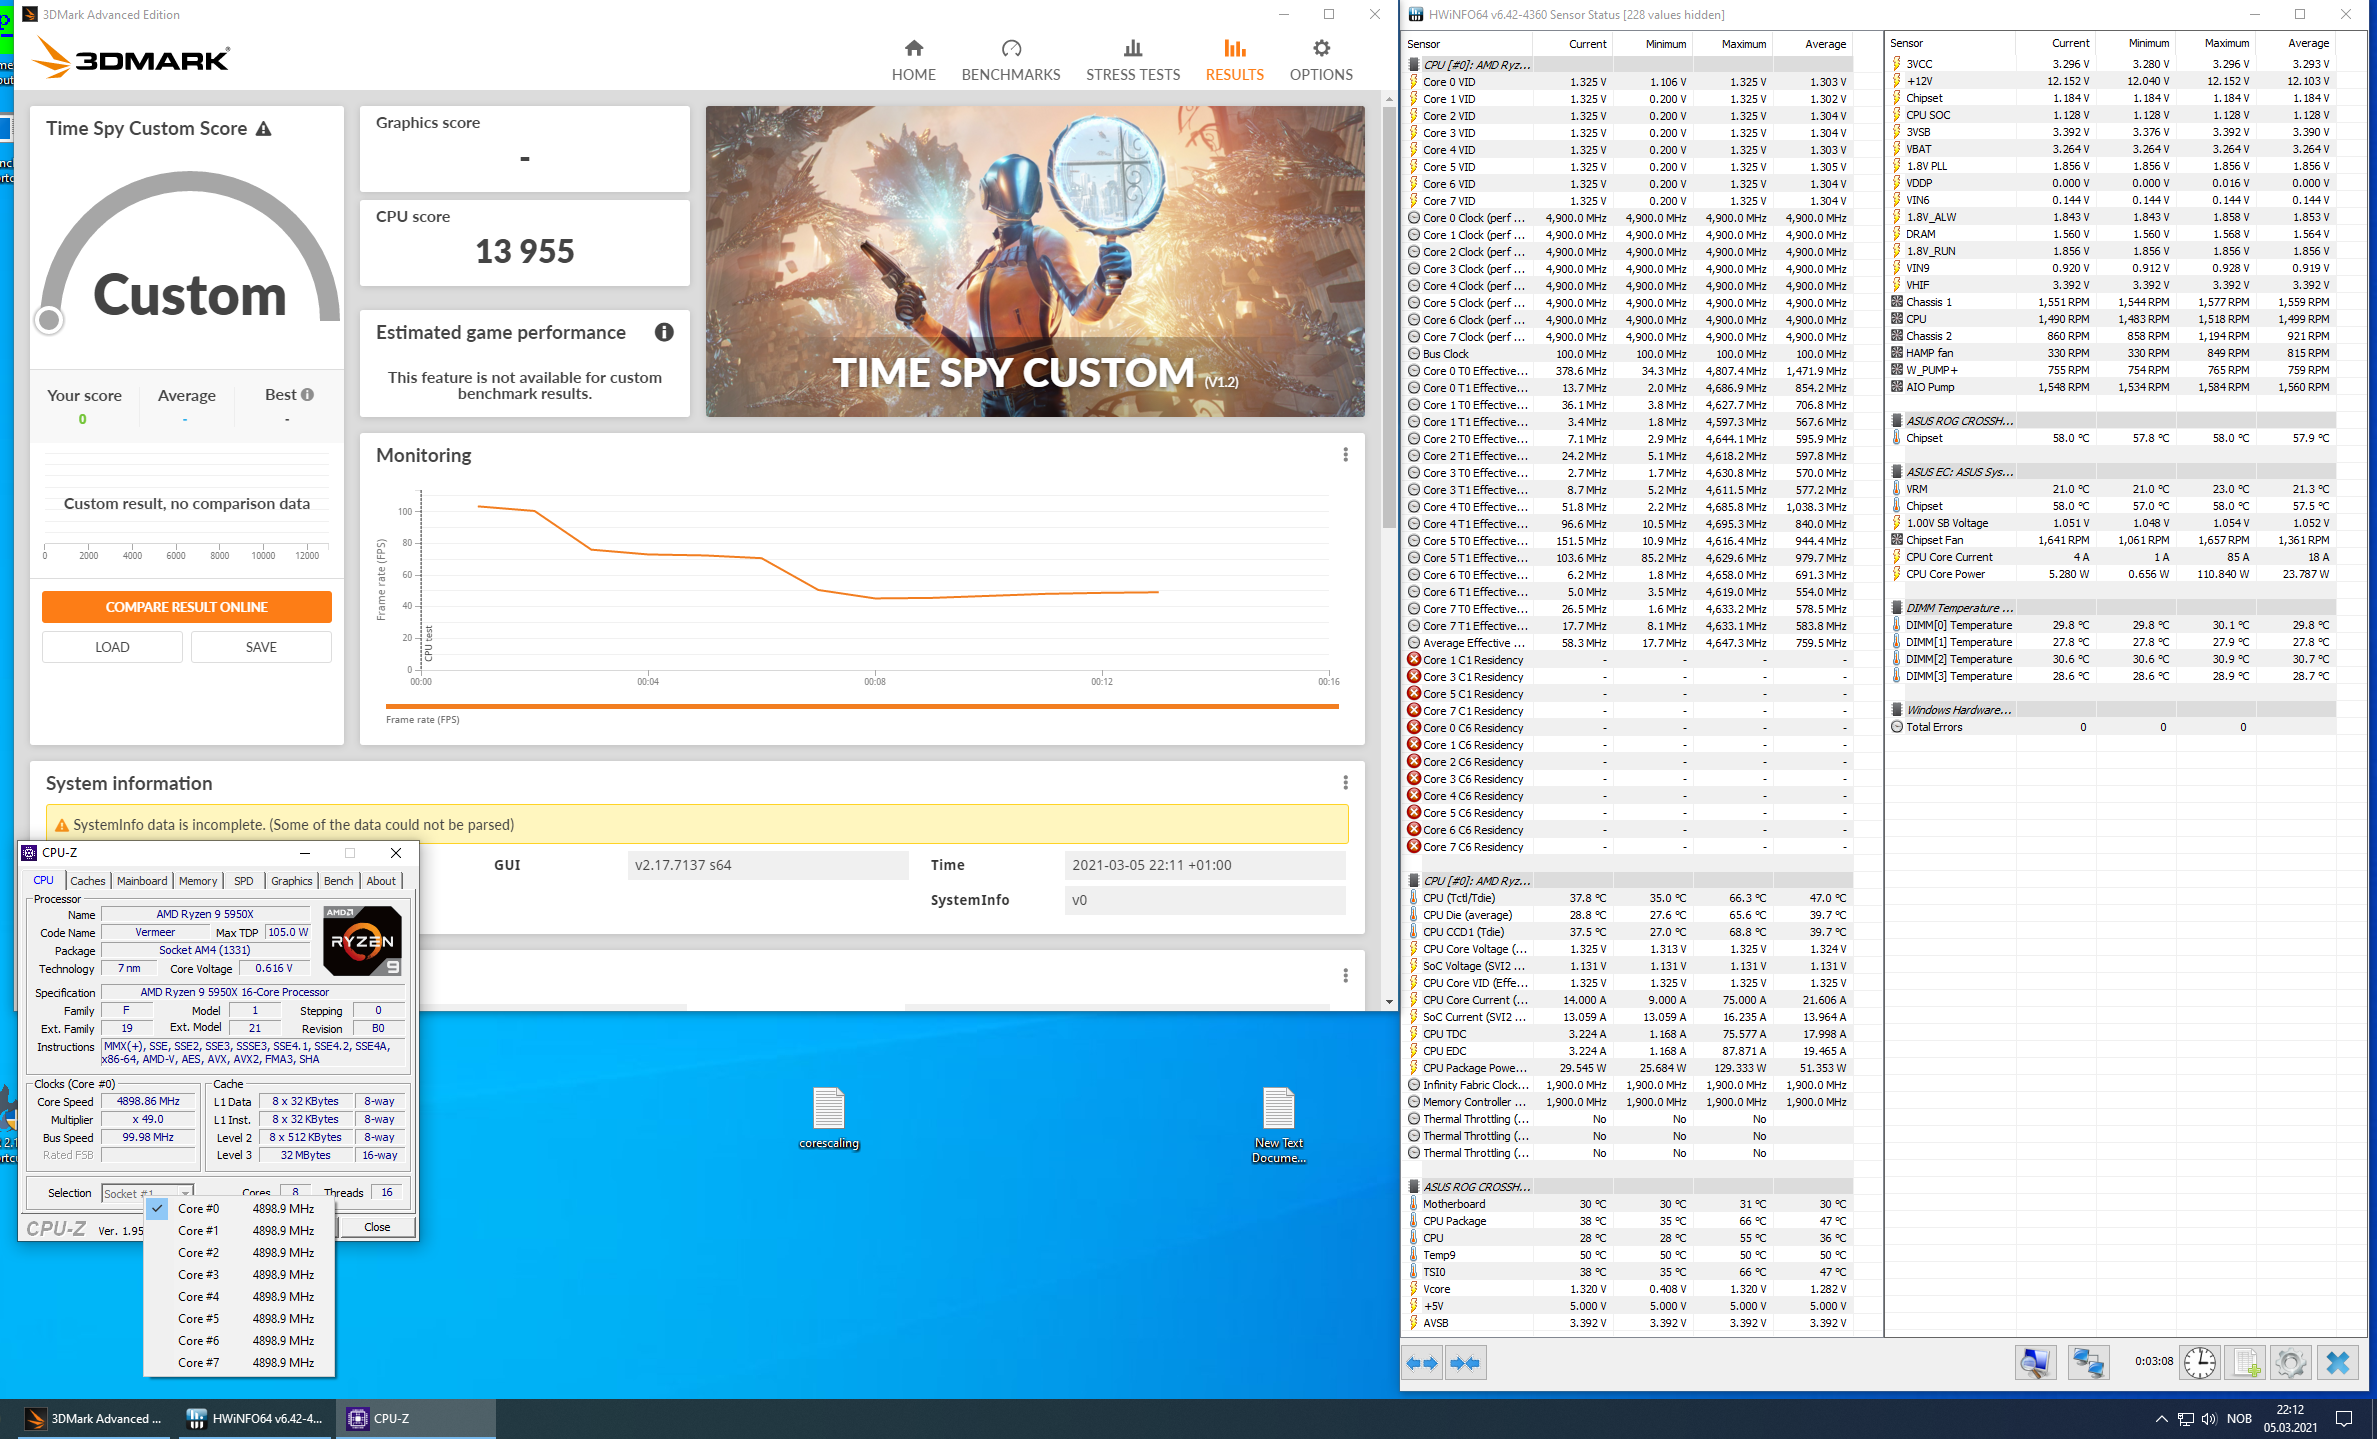Switch to the About tab in CPU-Z
The width and height of the screenshot is (2377, 1439).
click(x=381, y=881)
